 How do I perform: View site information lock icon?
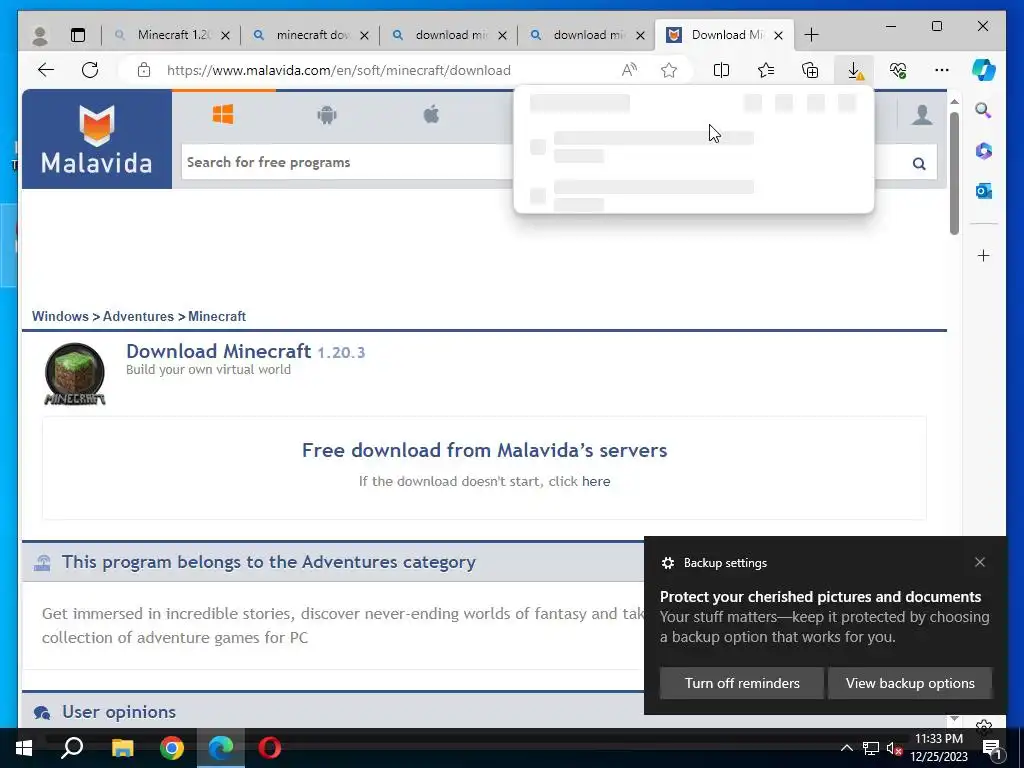144,70
